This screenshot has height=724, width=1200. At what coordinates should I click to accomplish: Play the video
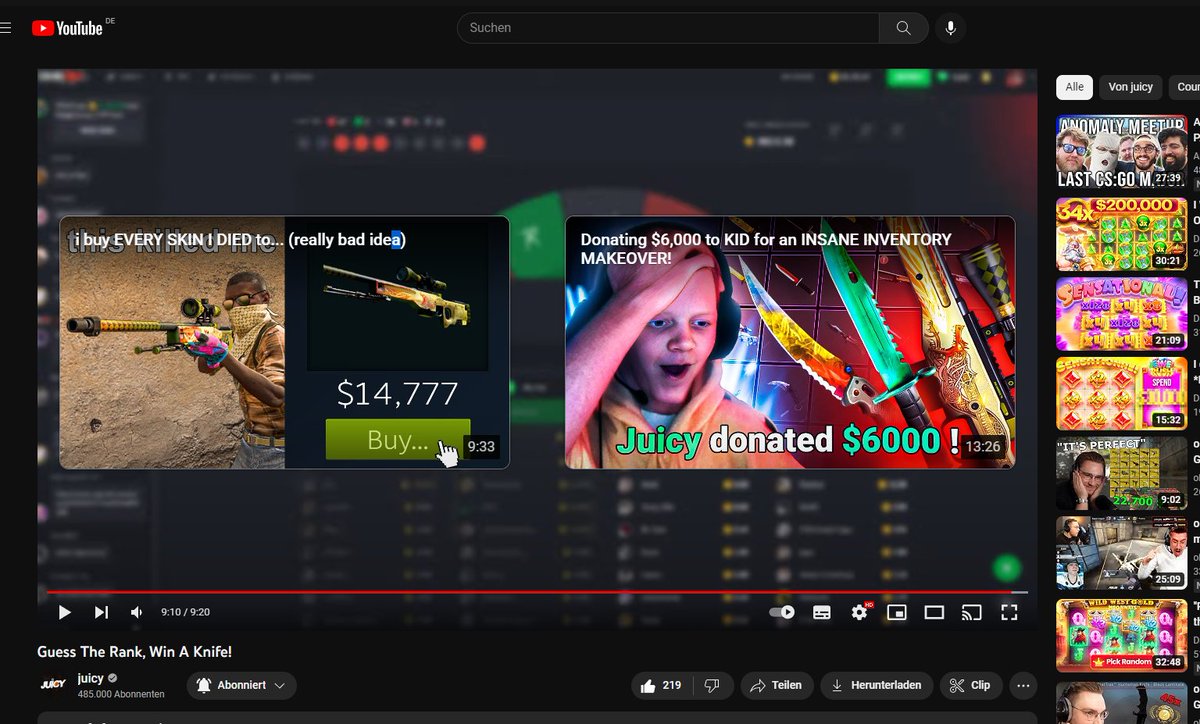(64, 612)
